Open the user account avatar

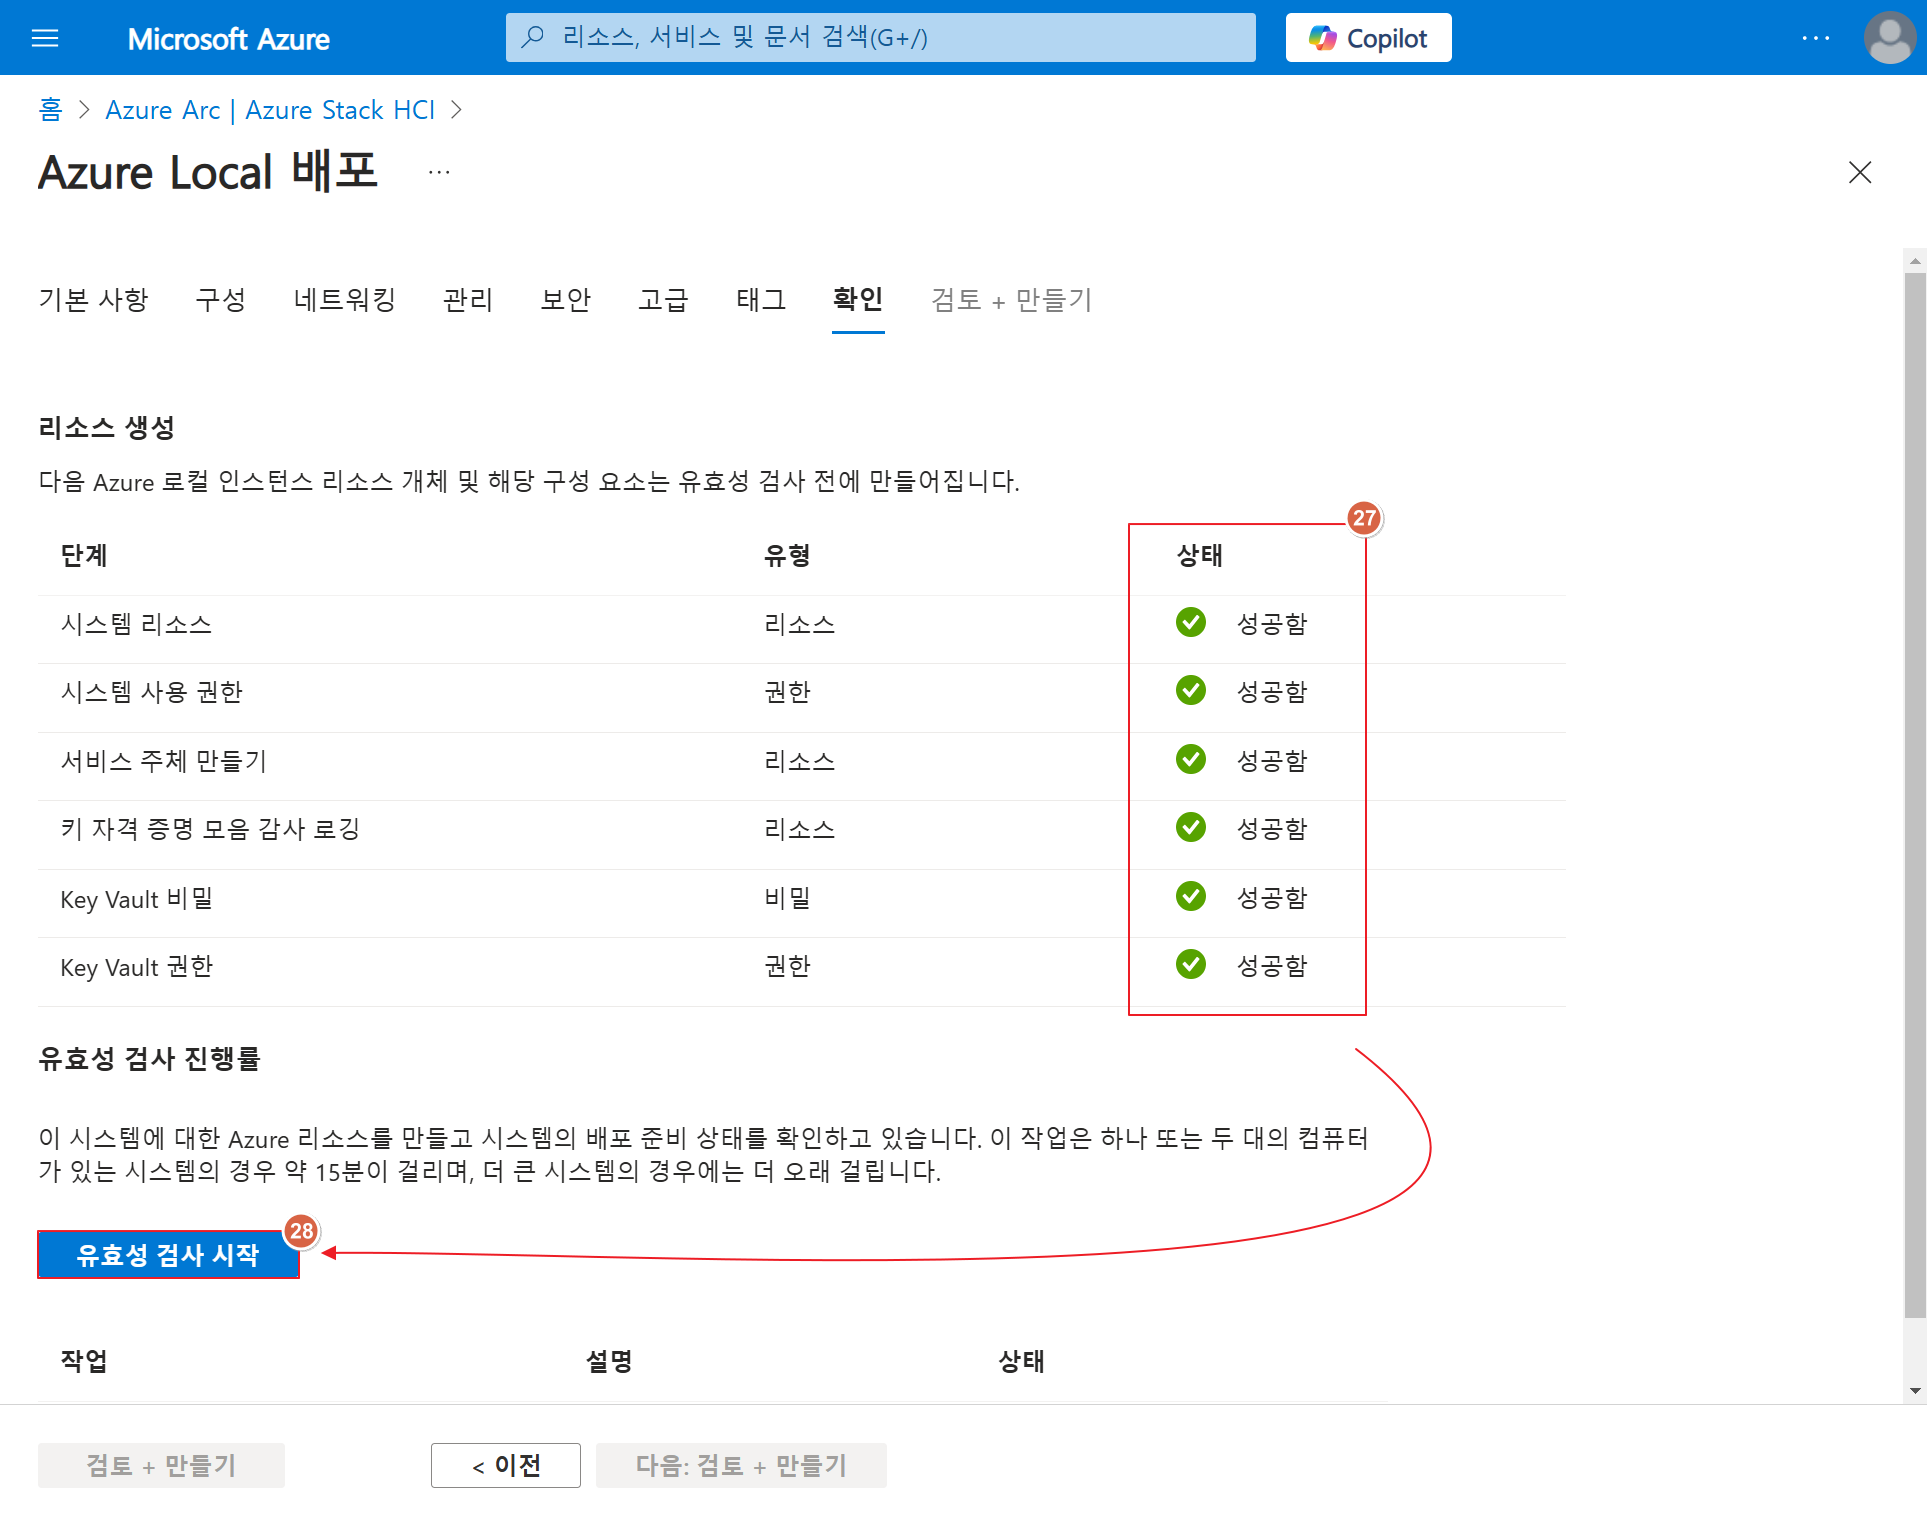pos(1889,38)
